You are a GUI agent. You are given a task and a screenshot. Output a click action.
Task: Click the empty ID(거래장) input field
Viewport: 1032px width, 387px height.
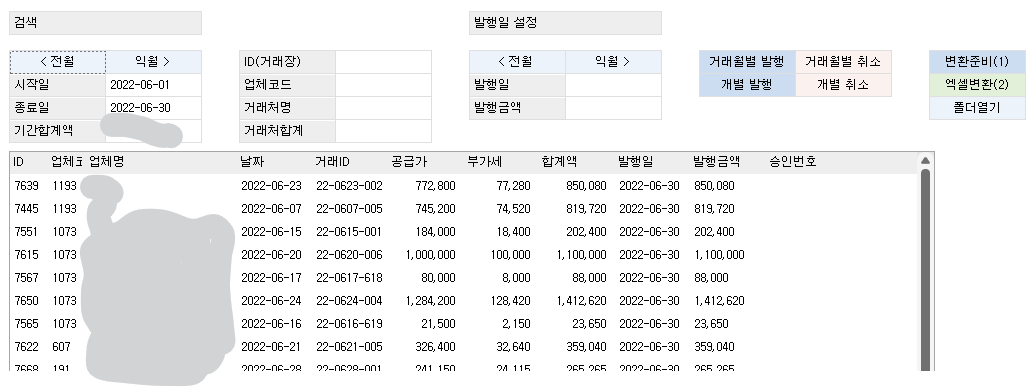(x=384, y=62)
